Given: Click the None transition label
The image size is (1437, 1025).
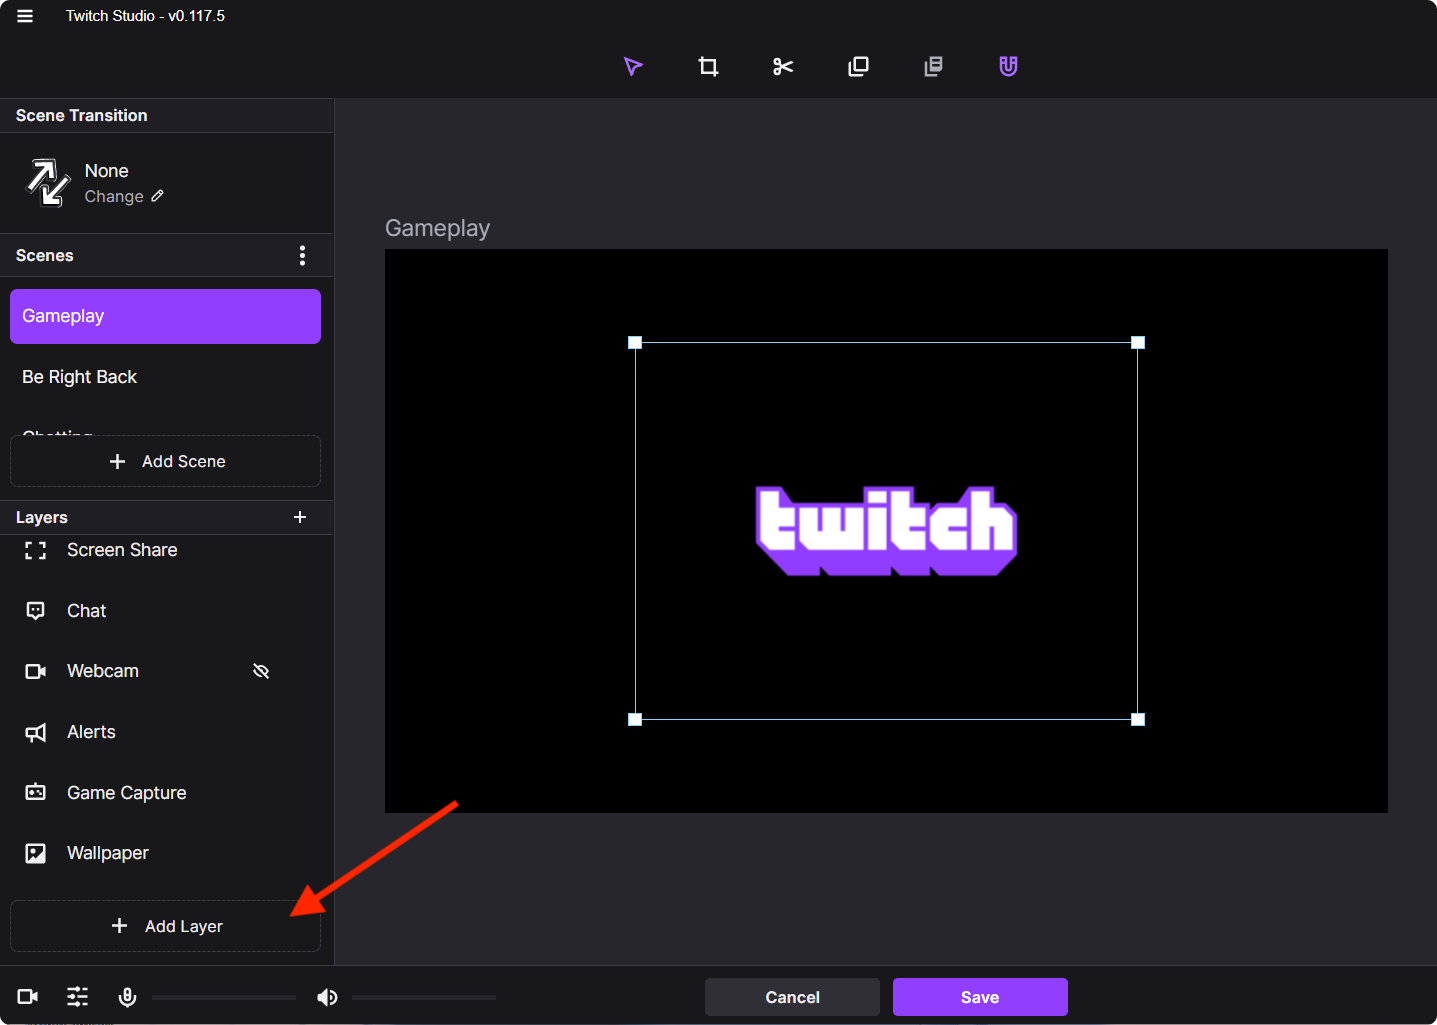Looking at the screenshot, I should point(107,171).
